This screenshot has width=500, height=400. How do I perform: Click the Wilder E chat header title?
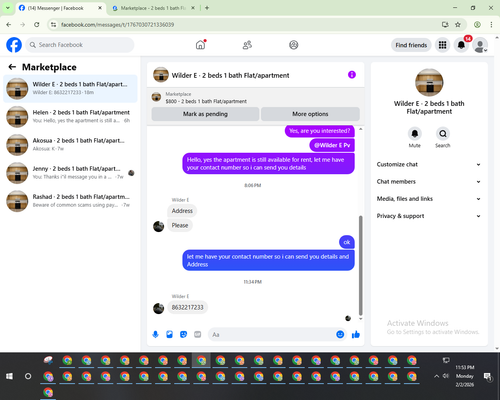(230, 75)
